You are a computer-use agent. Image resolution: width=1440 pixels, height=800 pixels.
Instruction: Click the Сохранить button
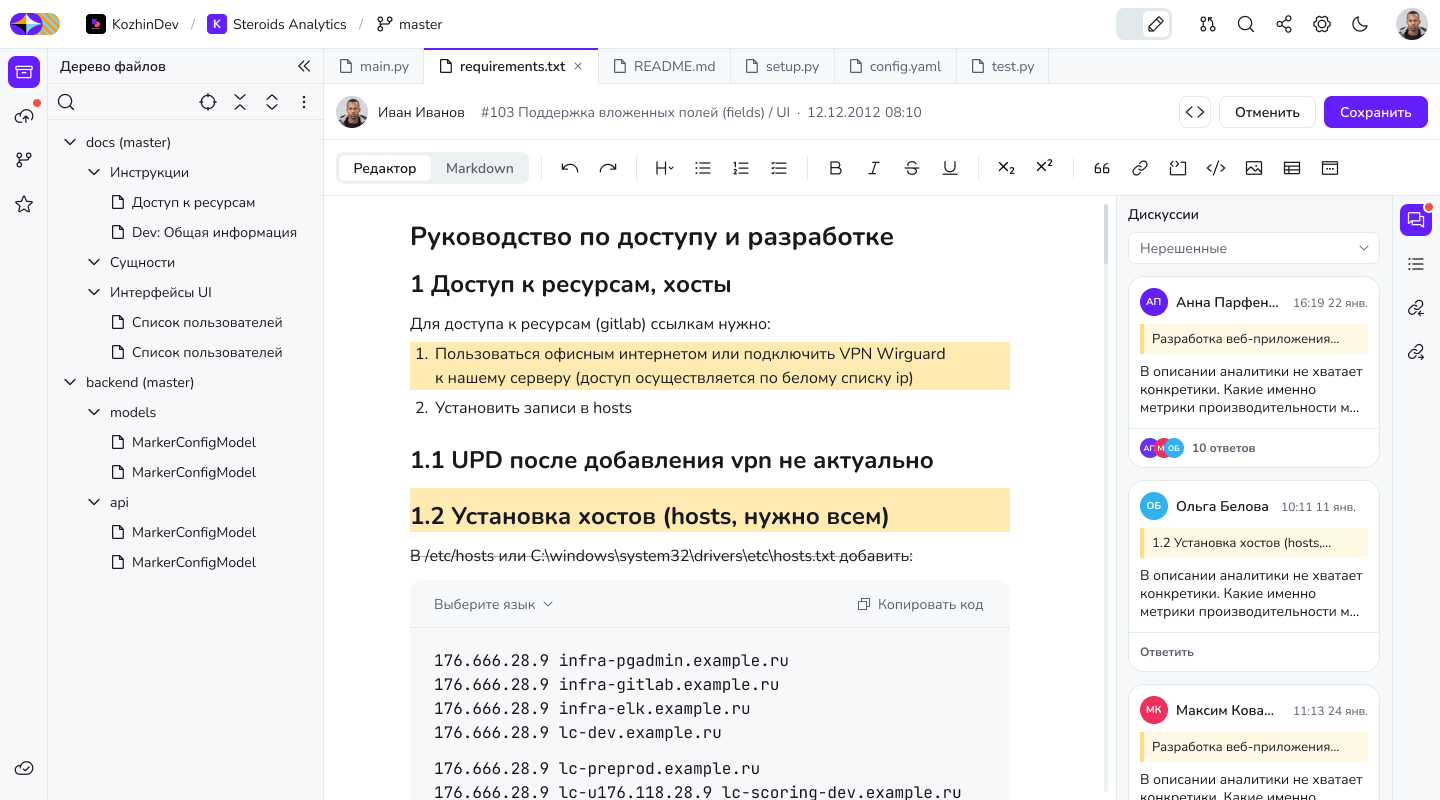tap(1376, 112)
